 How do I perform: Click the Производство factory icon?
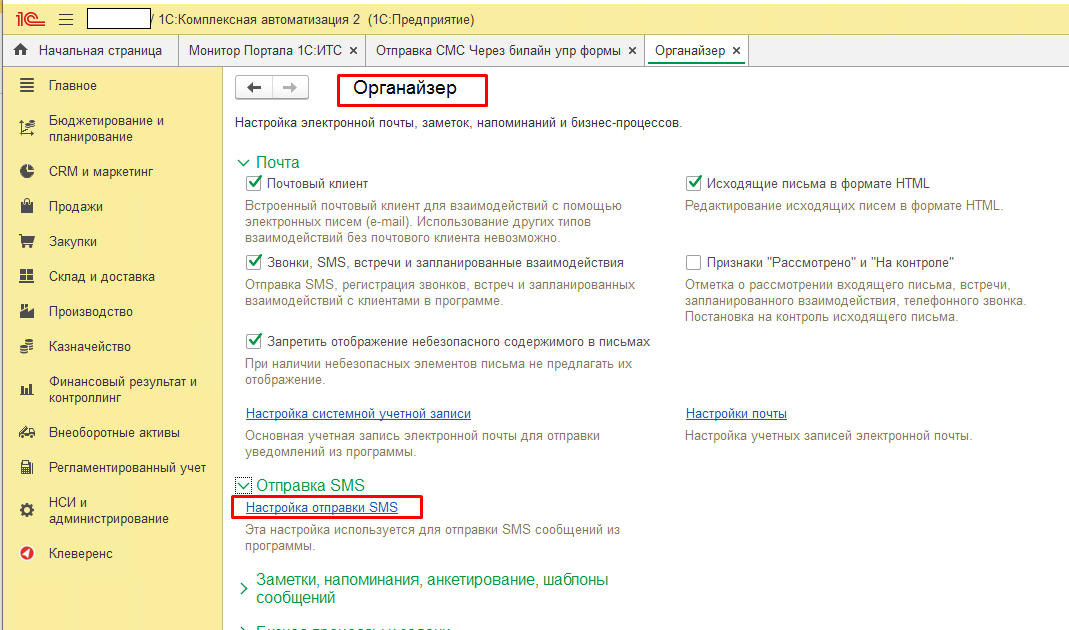[27, 311]
